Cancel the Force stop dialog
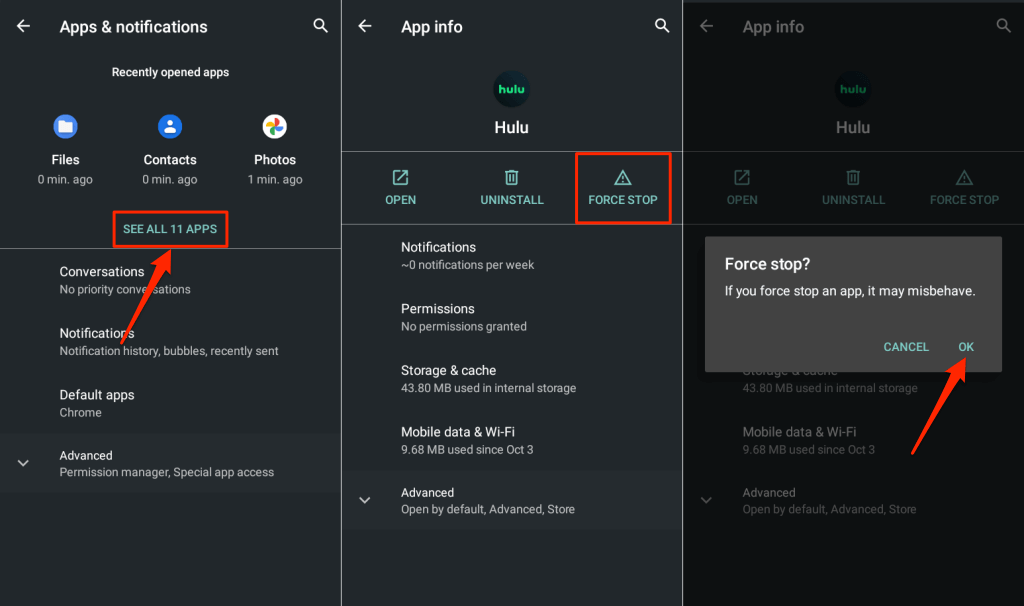Screen dimensions: 1024x606 coord(906,347)
